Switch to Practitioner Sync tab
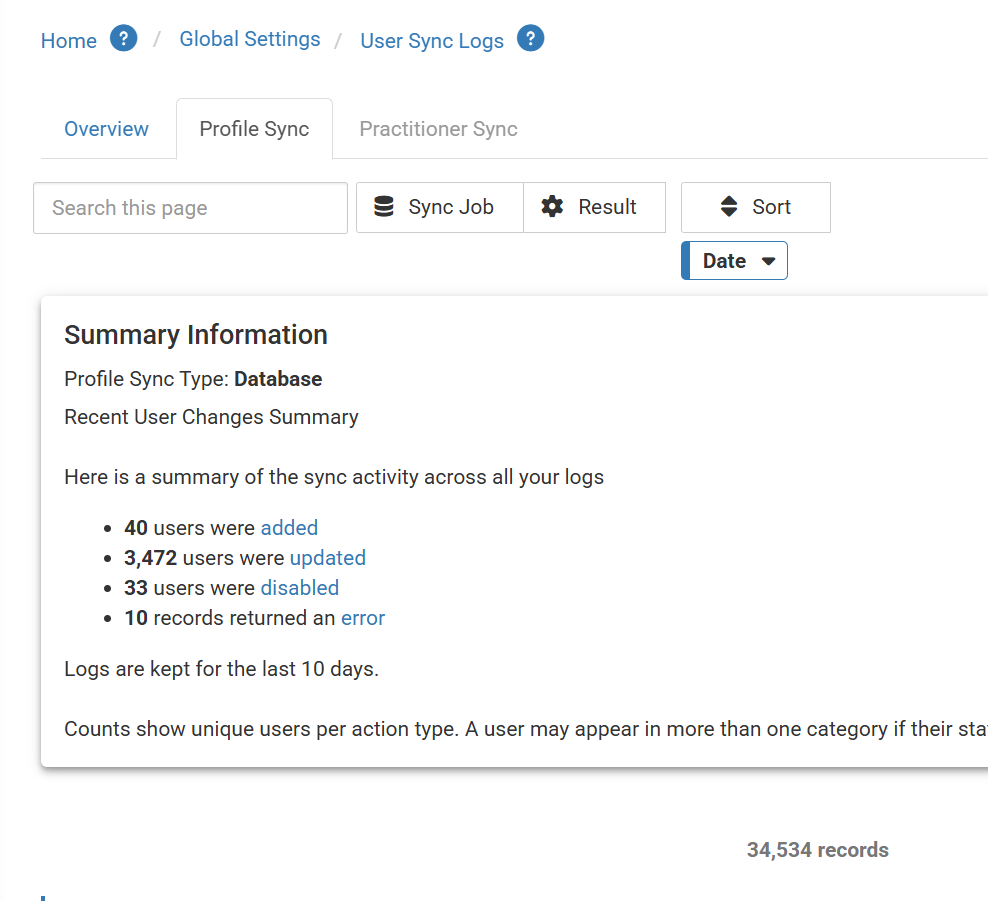 coord(439,129)
